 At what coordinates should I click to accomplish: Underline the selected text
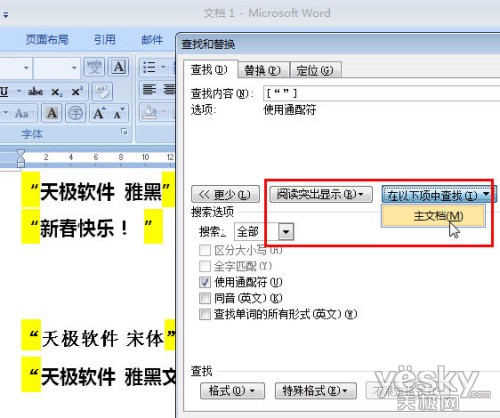(4, 91)
